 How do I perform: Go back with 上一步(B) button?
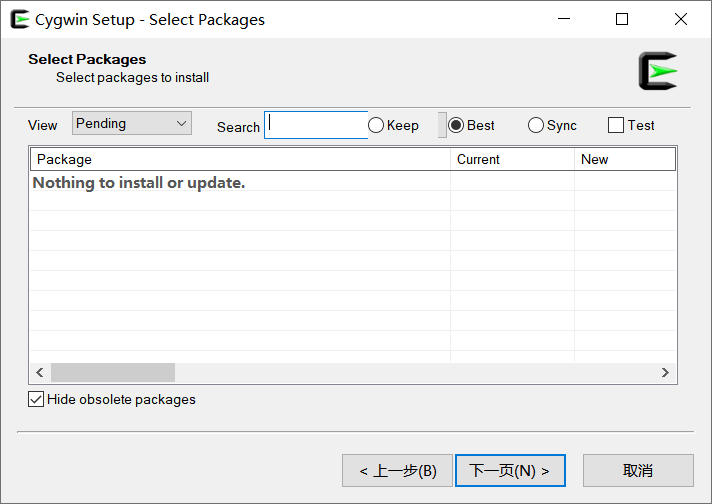point(397,470)
